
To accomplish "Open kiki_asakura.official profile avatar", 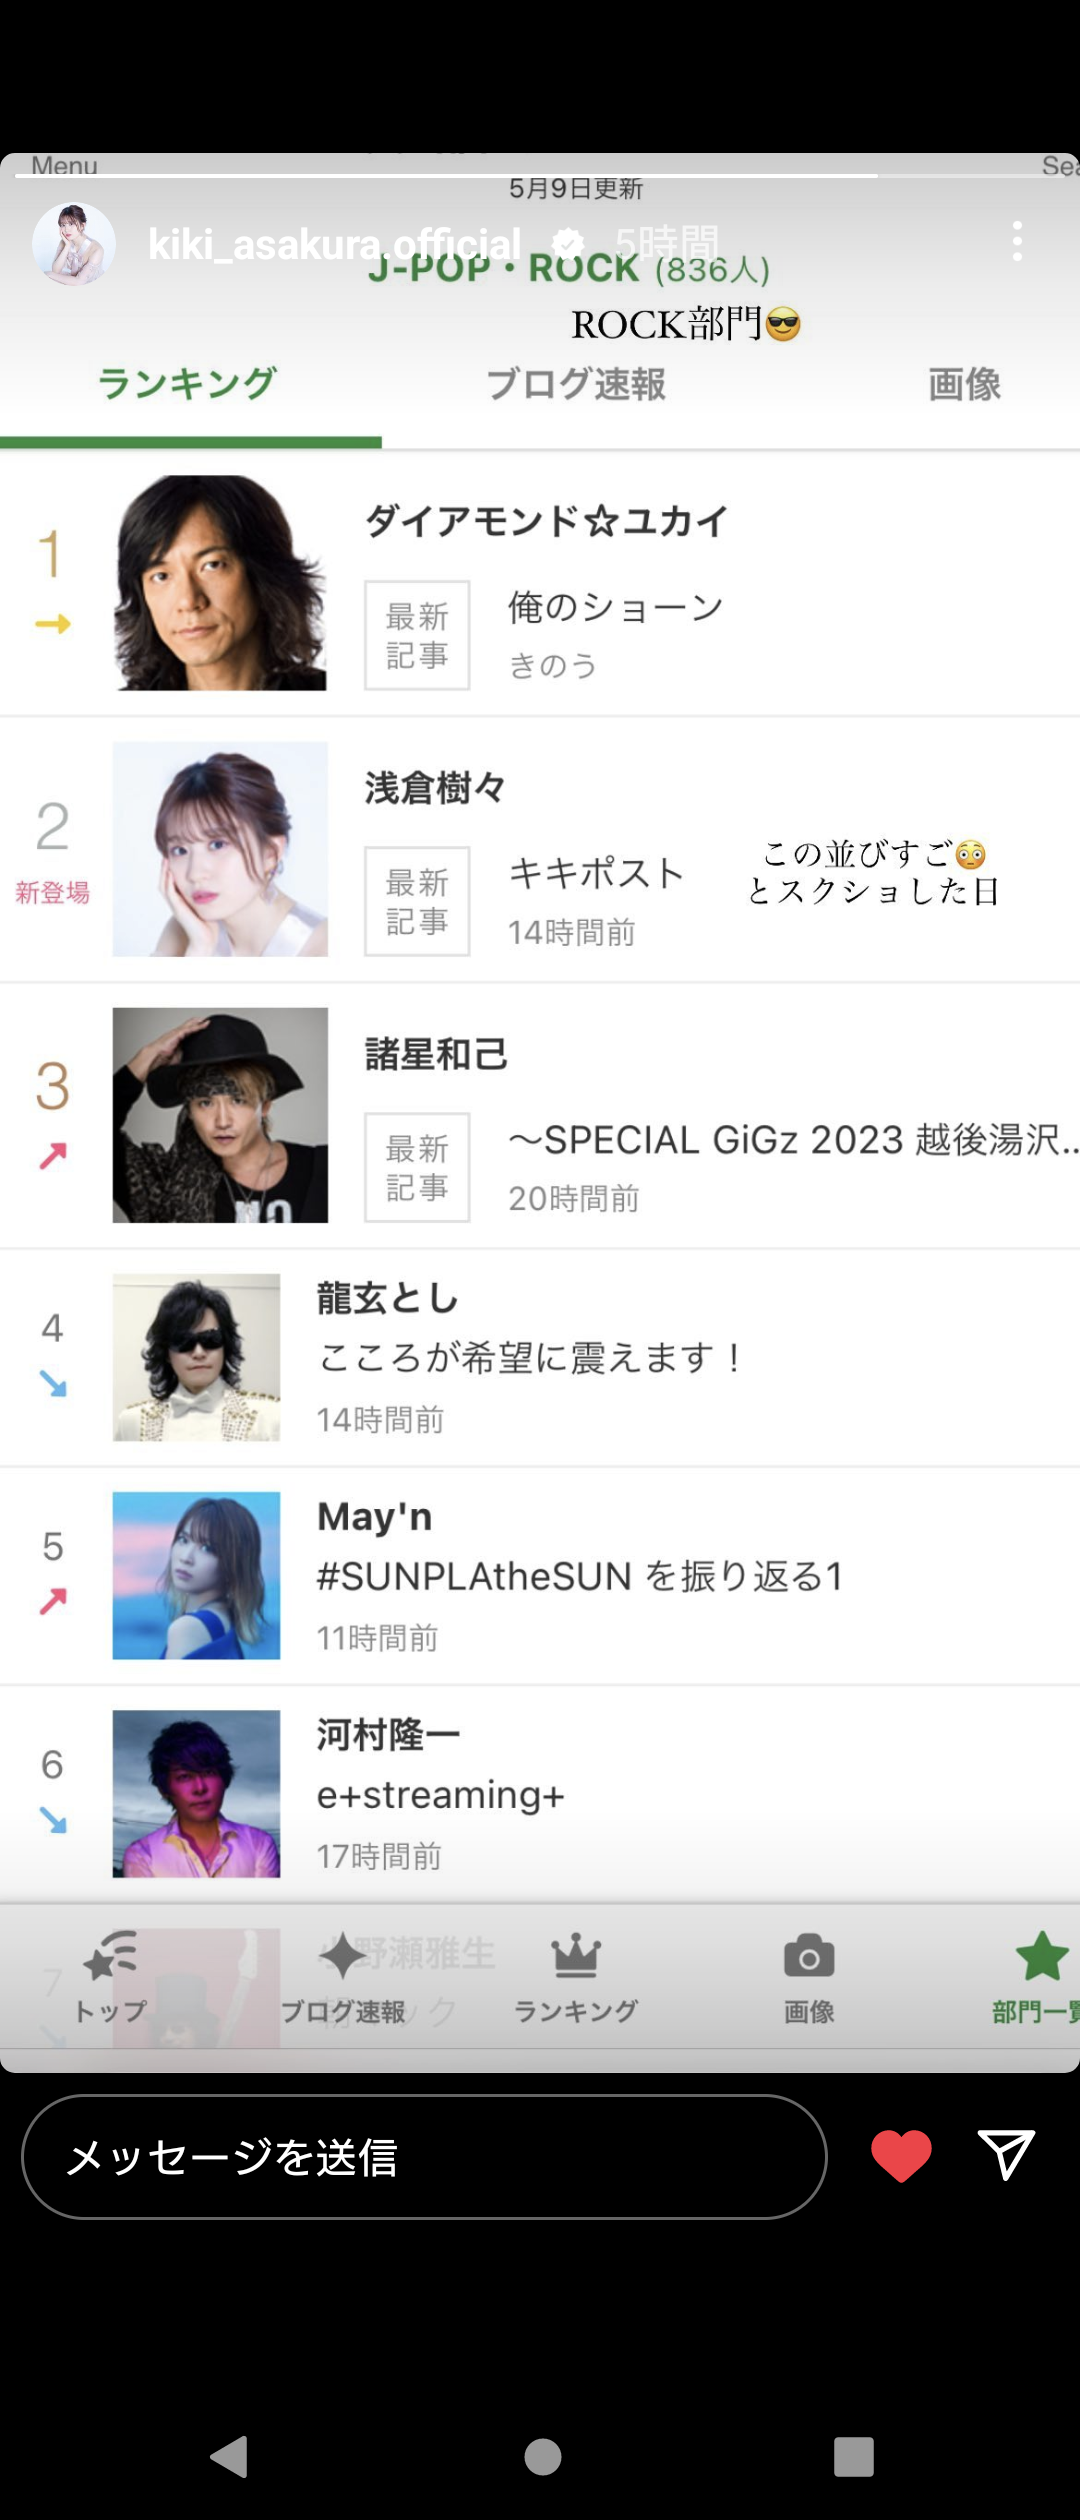I will tap(74, 243).
